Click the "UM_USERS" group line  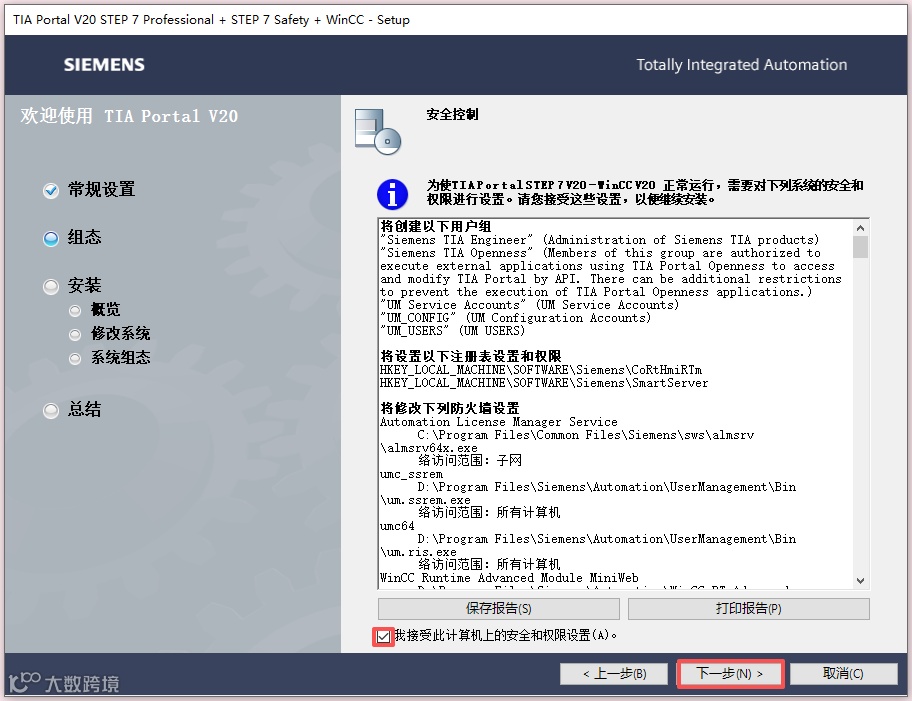(x=453, y=330)
